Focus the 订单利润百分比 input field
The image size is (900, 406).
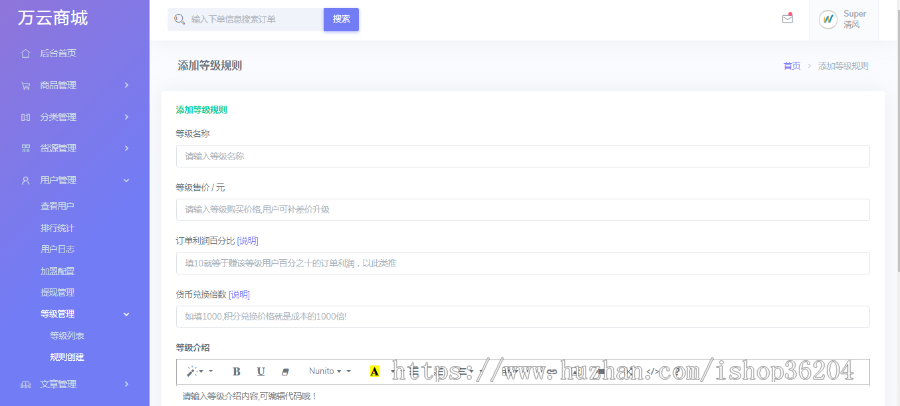point(522,263)
